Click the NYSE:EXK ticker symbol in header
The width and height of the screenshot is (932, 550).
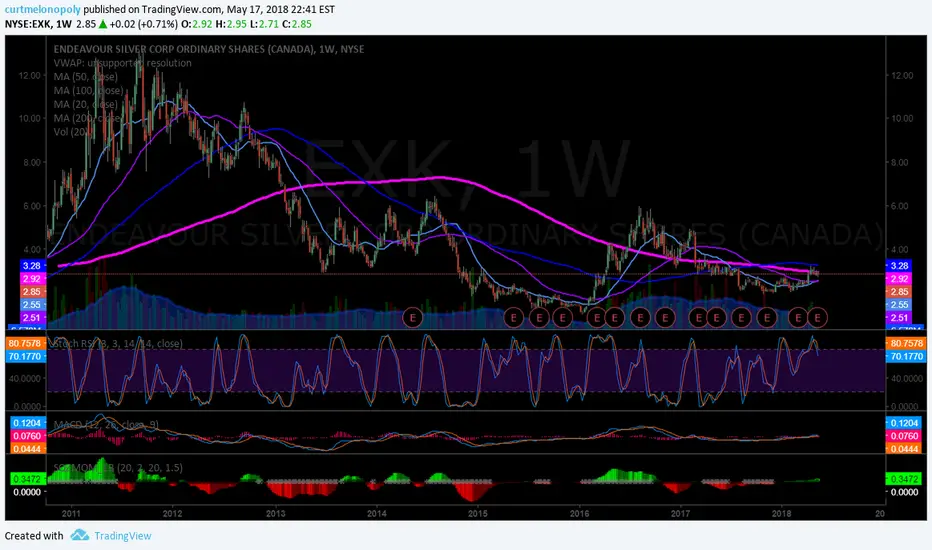coord(27,24)
